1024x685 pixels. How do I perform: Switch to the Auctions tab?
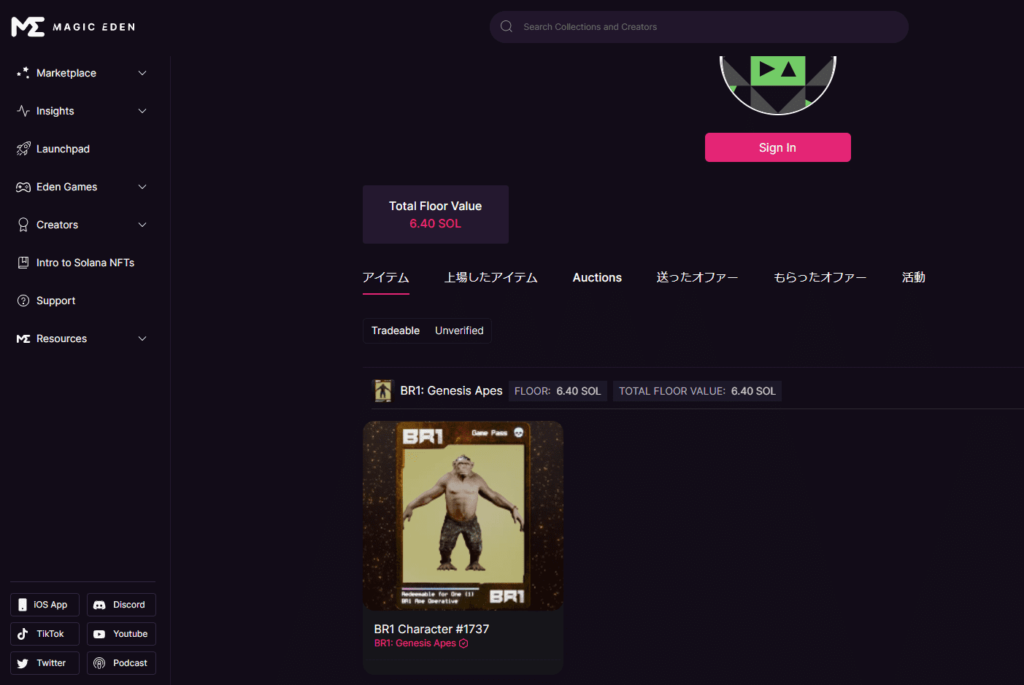597,278
